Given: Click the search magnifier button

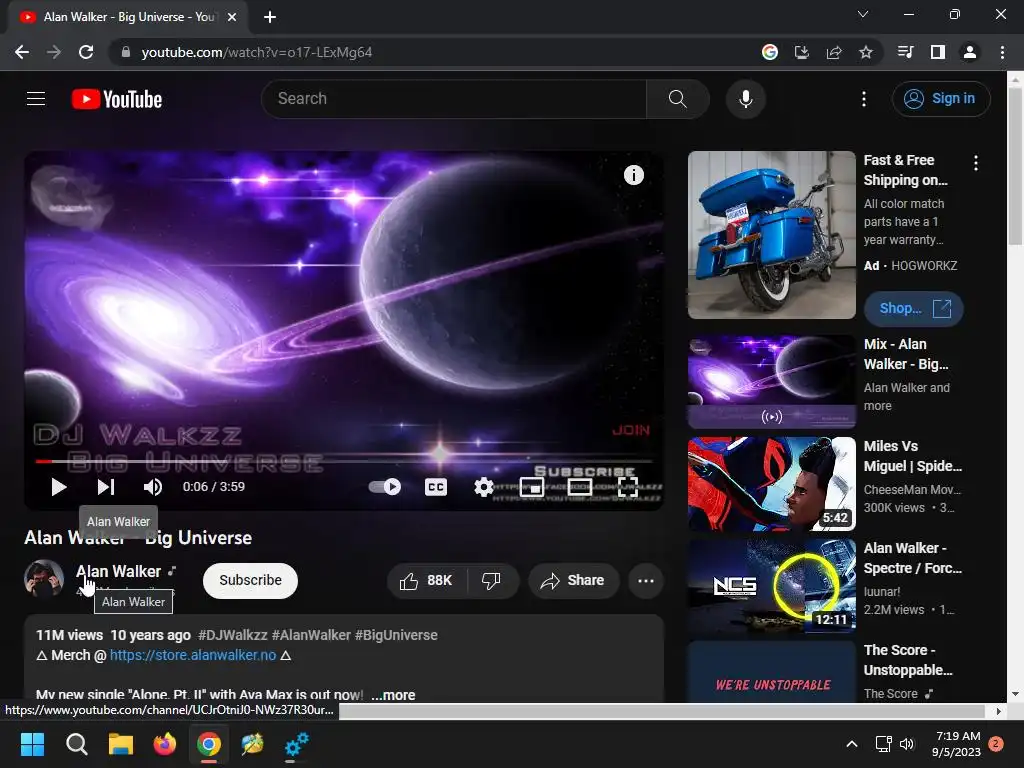Looking at the screenshot, I should [678, 99].
